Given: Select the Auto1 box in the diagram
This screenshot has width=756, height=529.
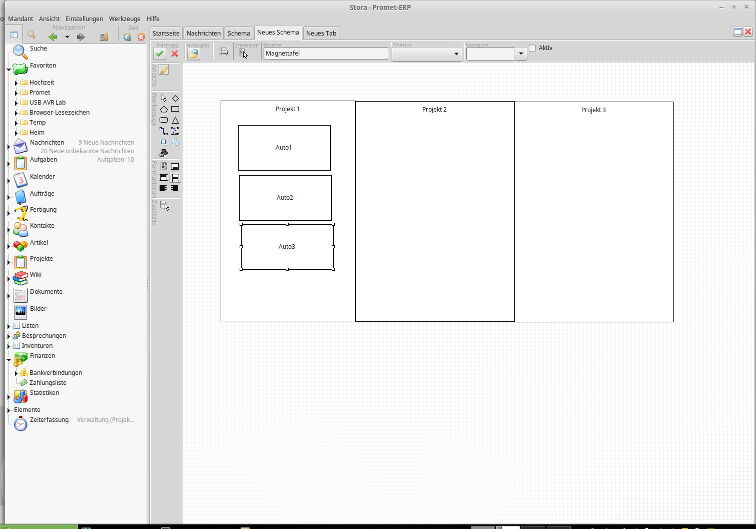Looking at the screenshot, I should (x=284, y=148).
